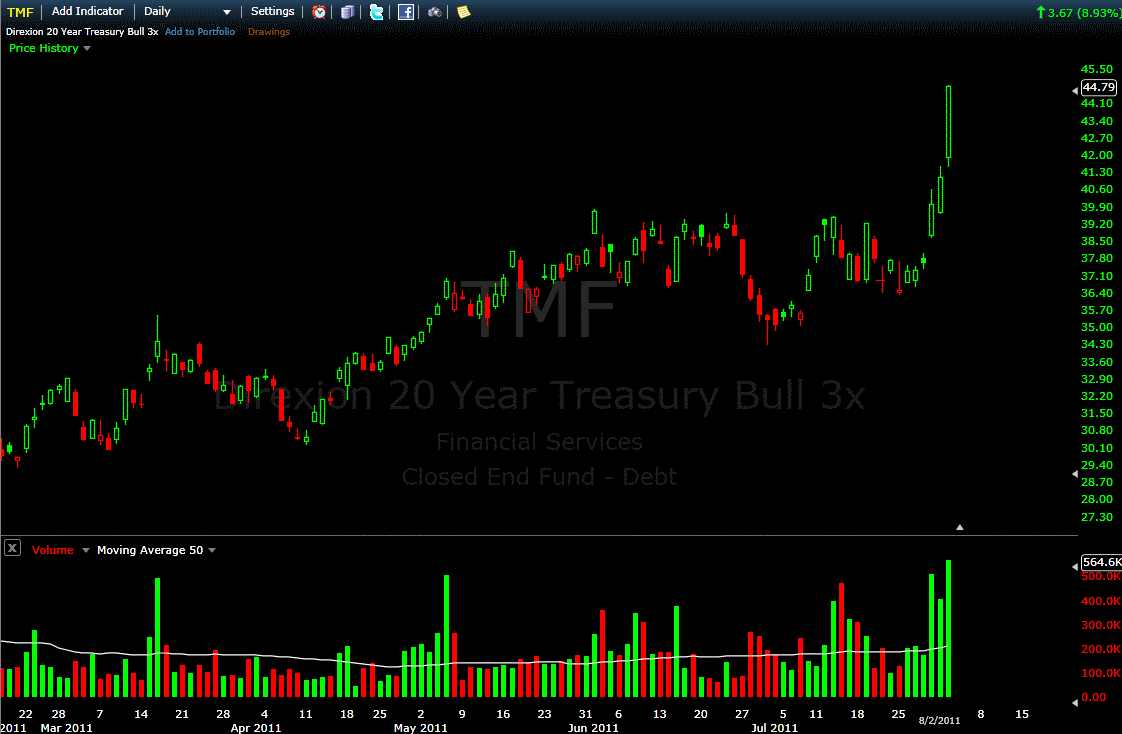Click the Jun 2011 date axis label
Image resolution: width=1122 pixels, height=734 pixels.
(x=592, y=728)
